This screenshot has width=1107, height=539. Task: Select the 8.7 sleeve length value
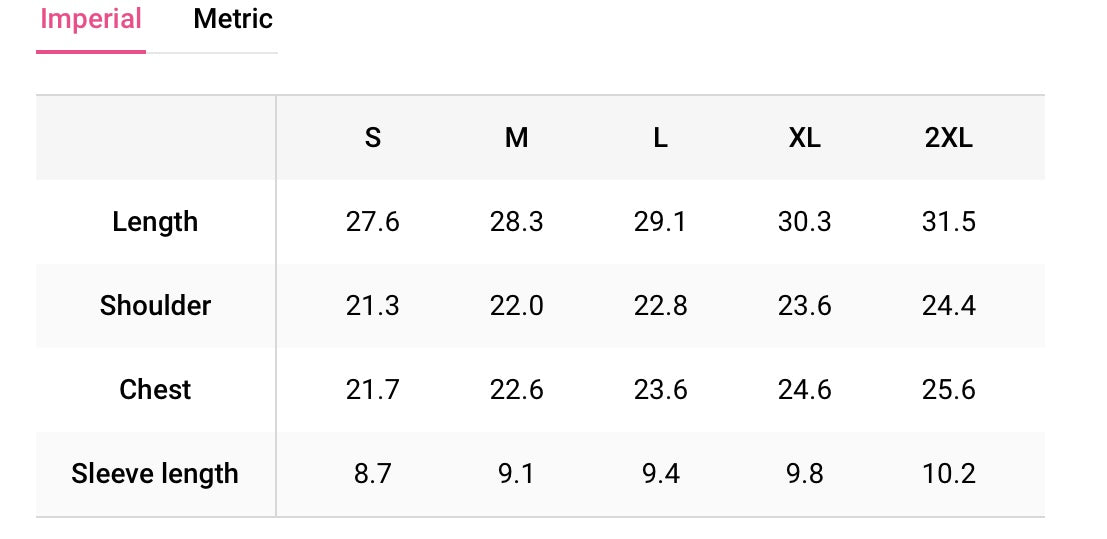click(x=373, y=474)
